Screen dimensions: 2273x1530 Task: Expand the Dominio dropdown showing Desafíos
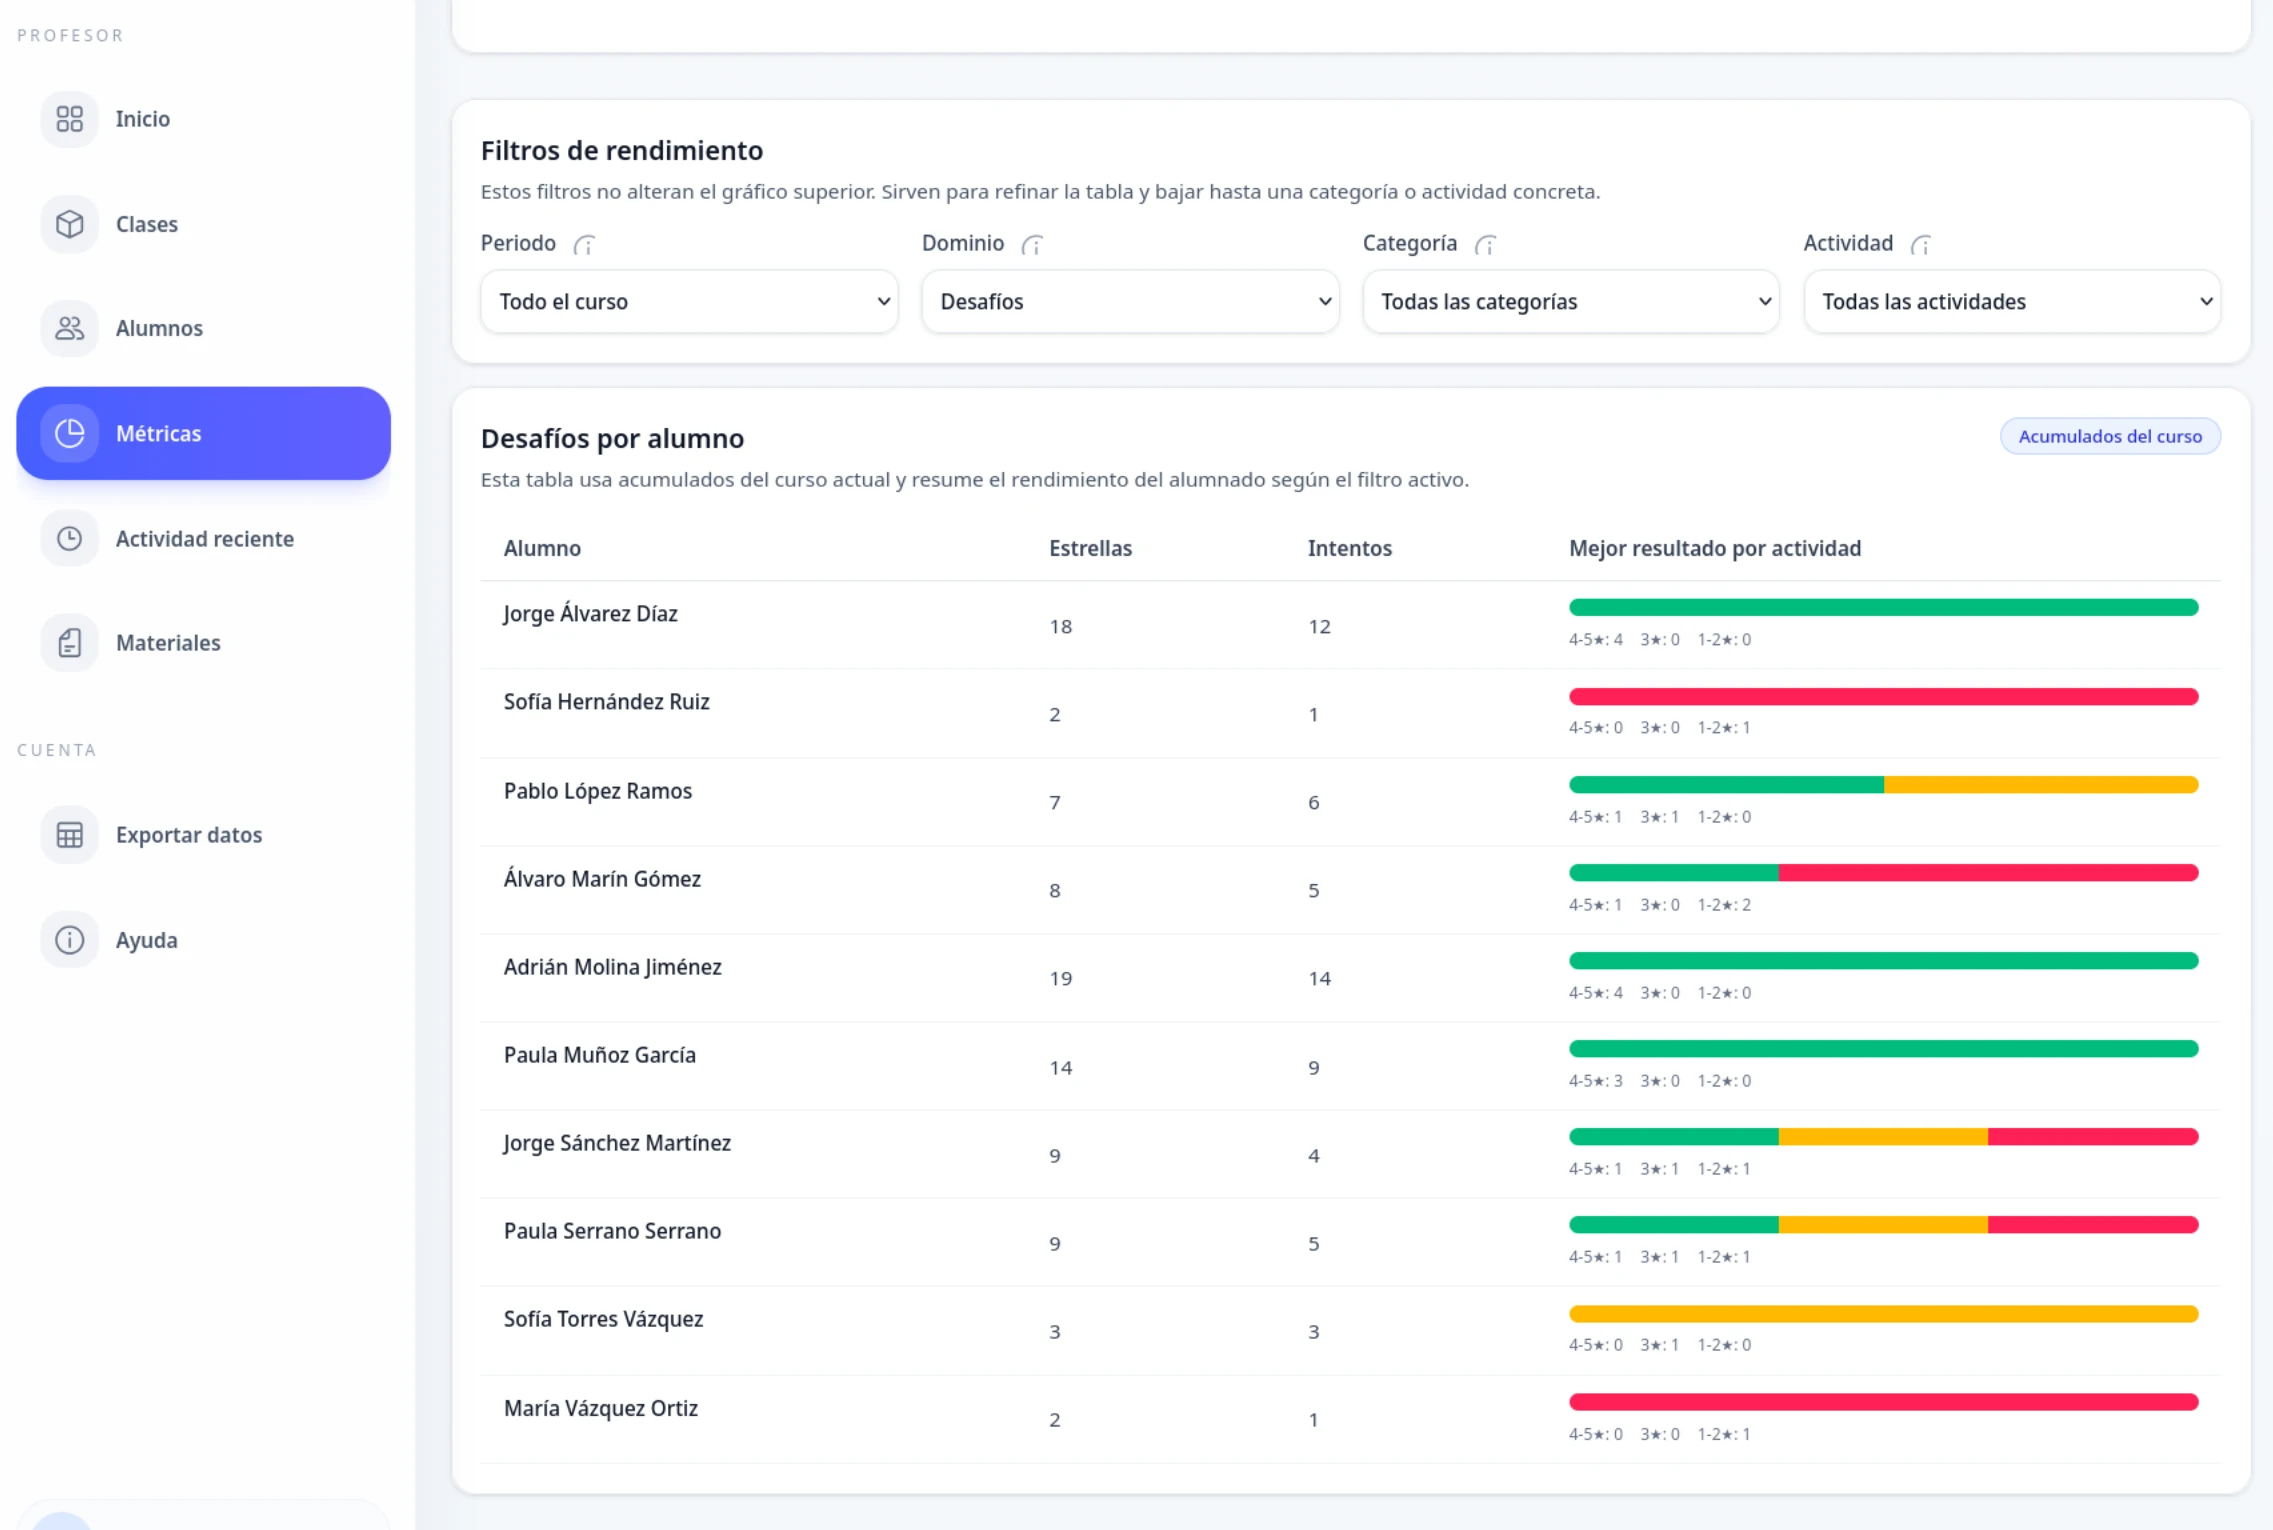[1130, 302]
